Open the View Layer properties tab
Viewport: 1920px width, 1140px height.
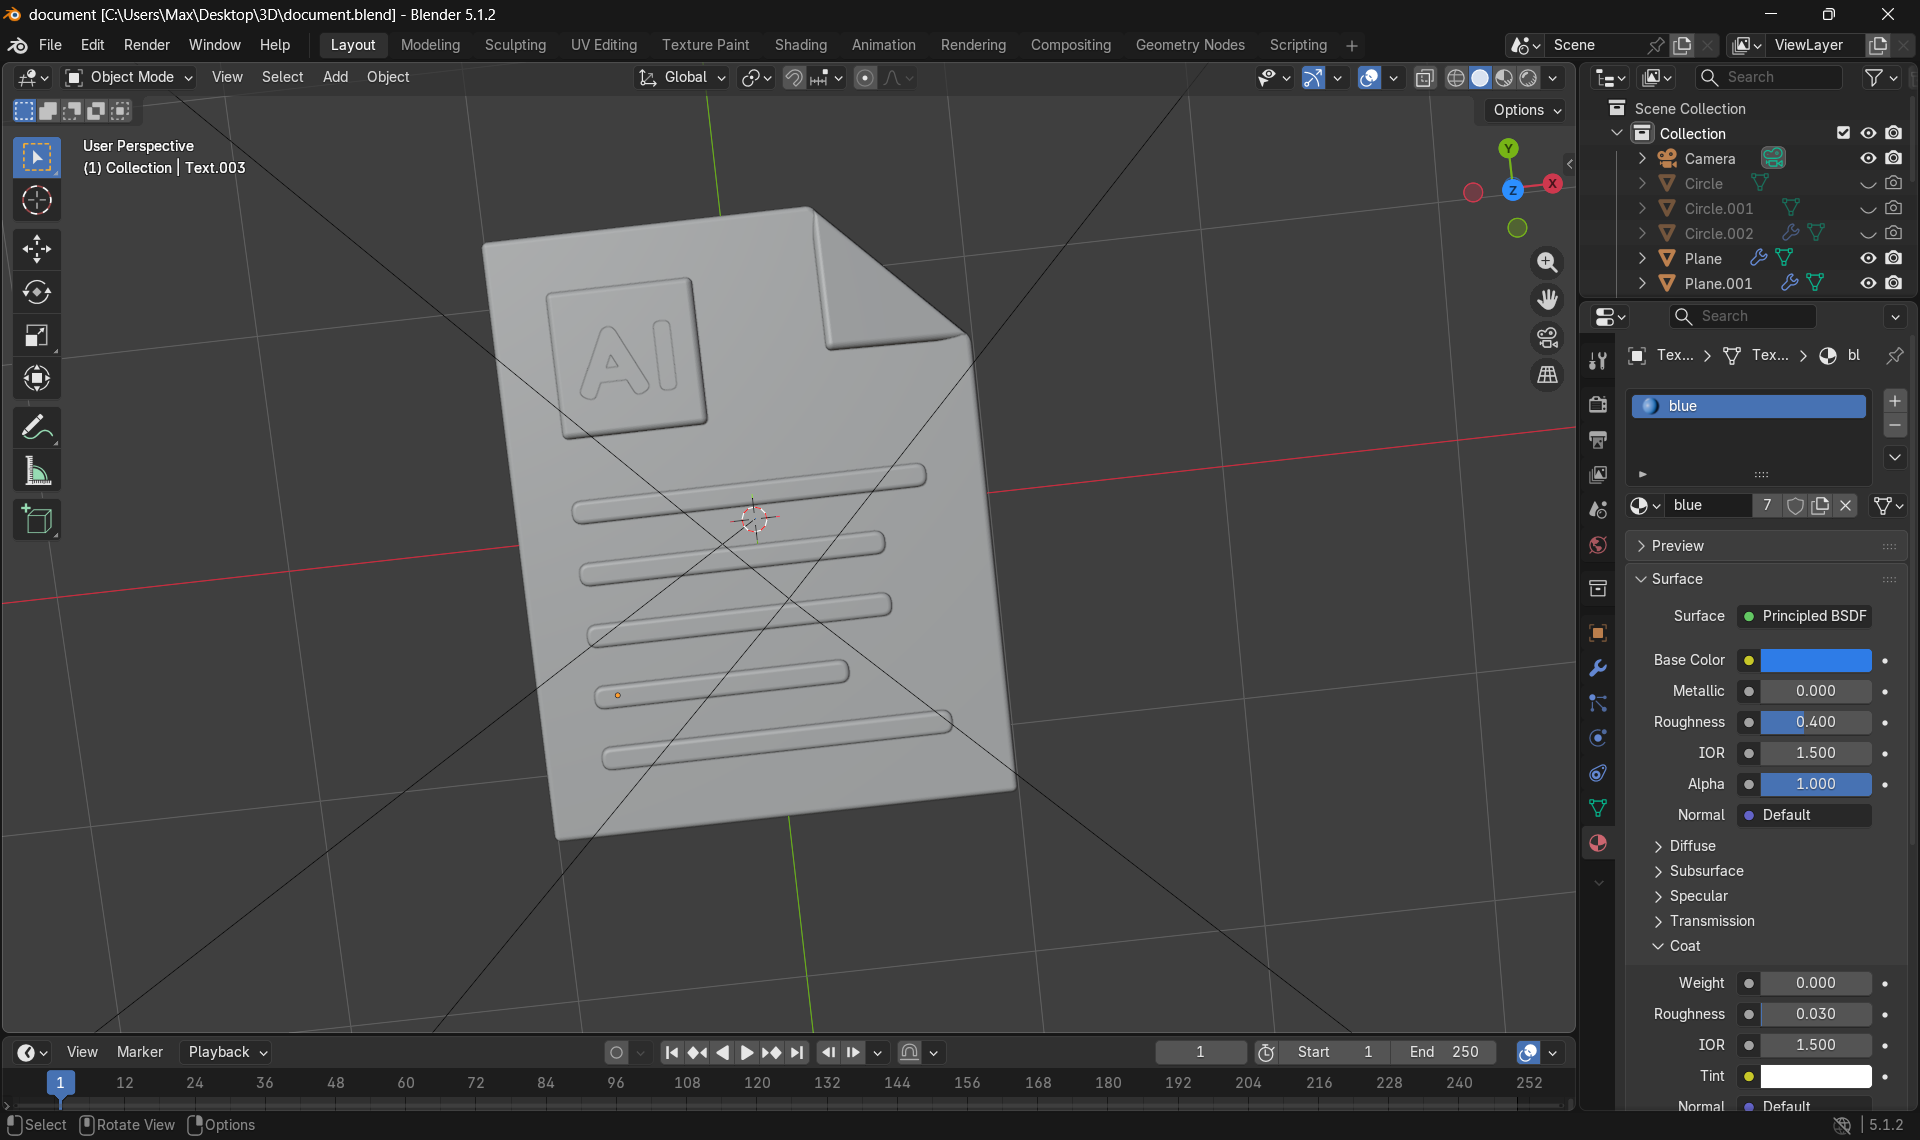pyautogui.click(x=1598, y=474)
